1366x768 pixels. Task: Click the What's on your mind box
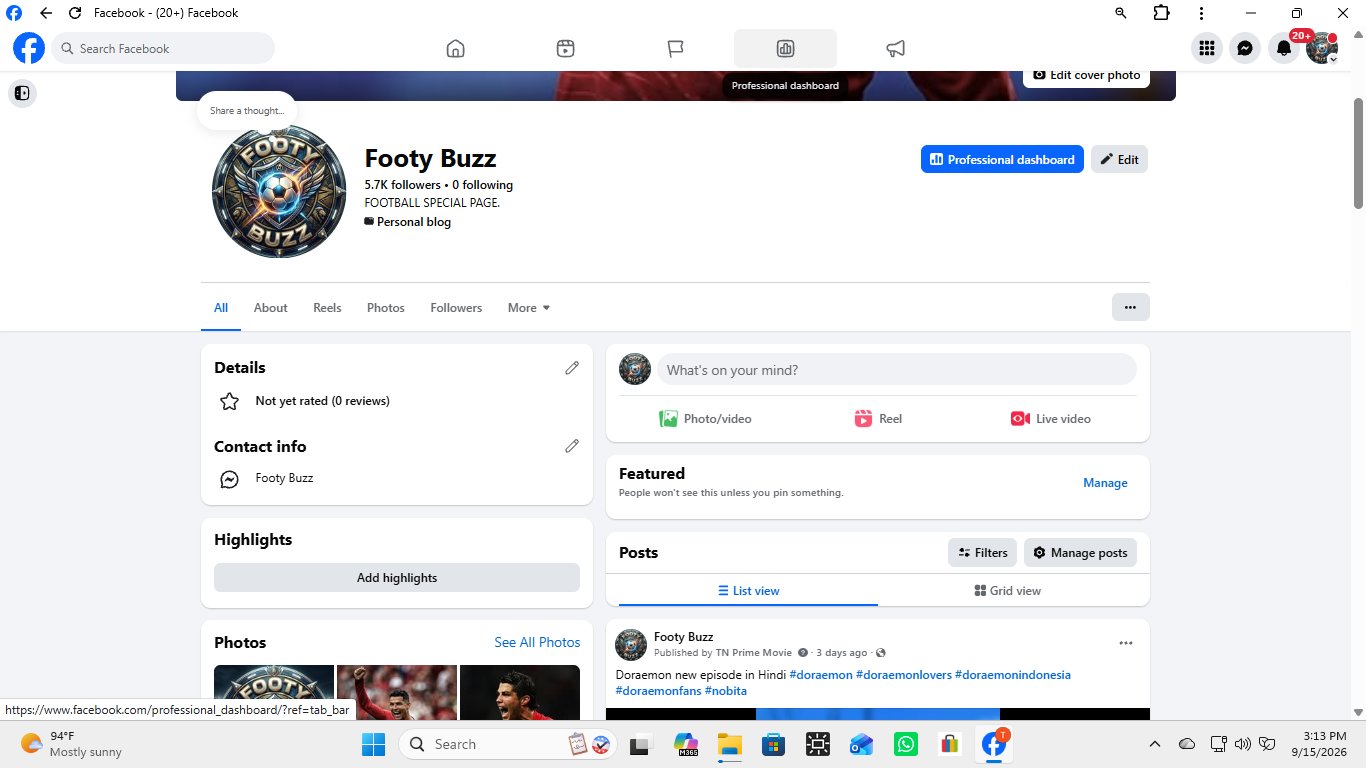coord(897,370)
